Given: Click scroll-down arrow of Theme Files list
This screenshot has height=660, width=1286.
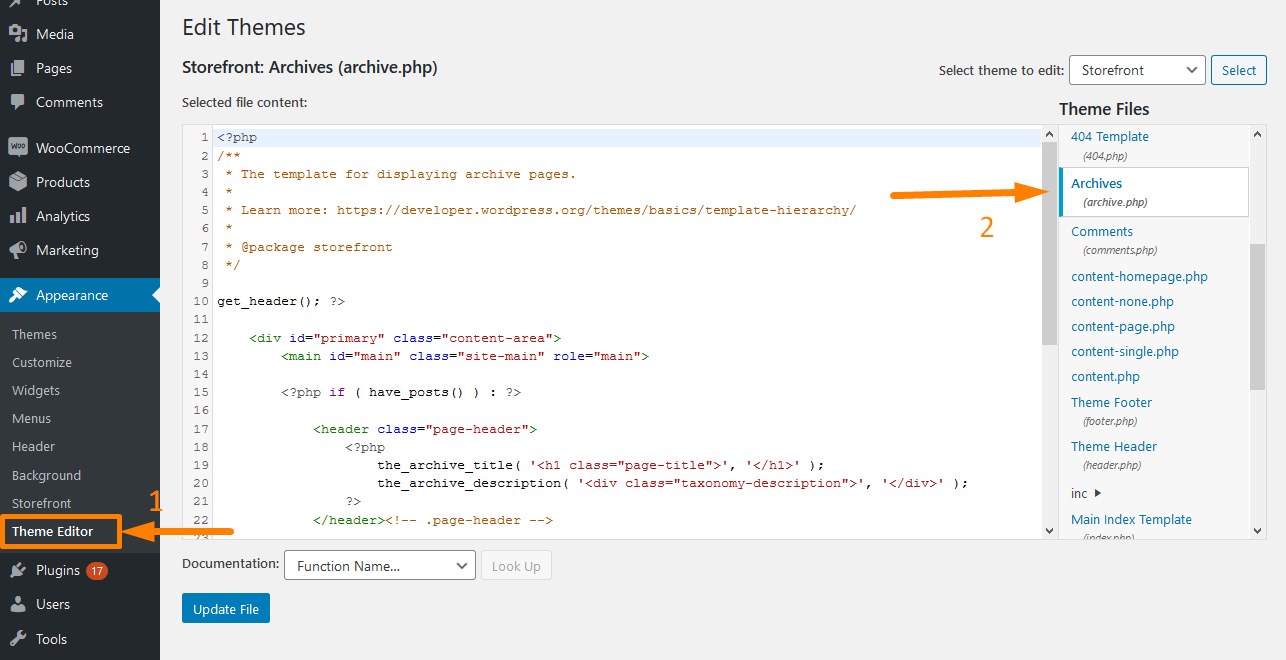Looking at the screenshot, I should (1258, 531).
